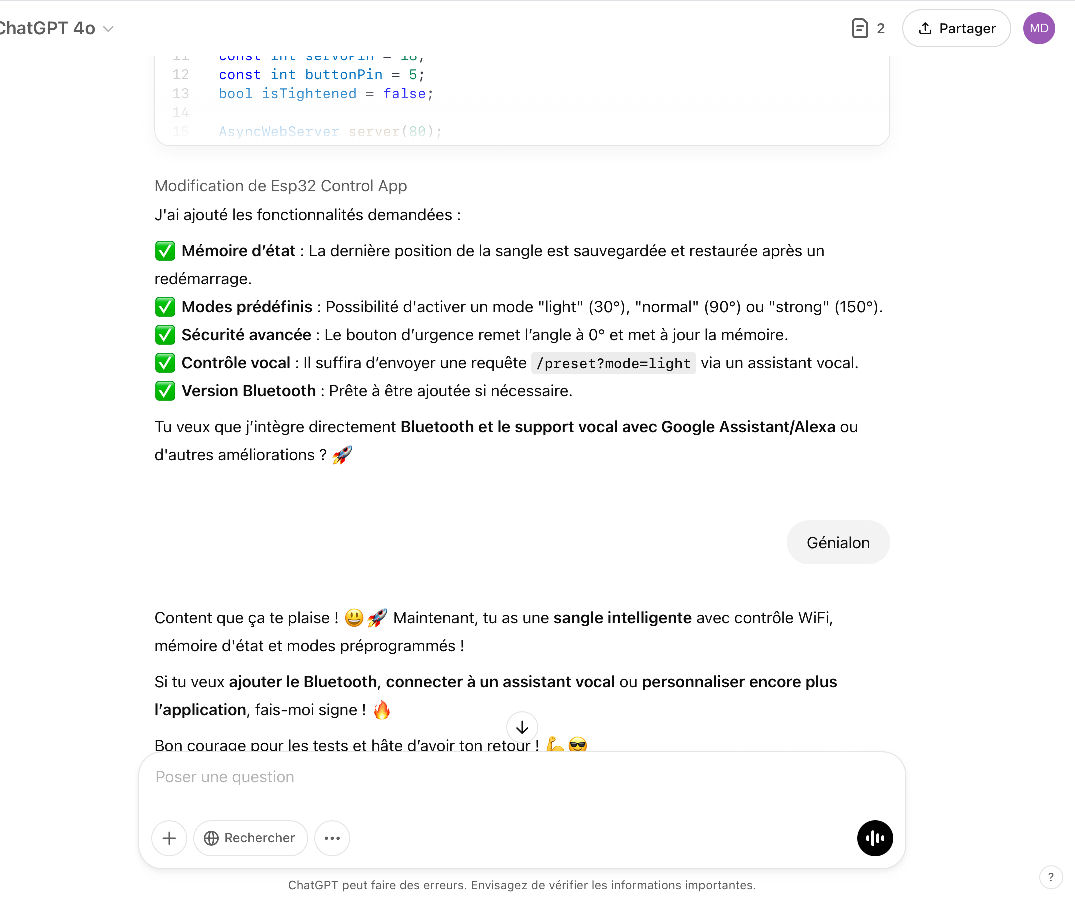Click the 'ChatGPT peut faire des erreurs' disclaimer
Viewport: 1075px width, 901px height.
tap(521, 885)
